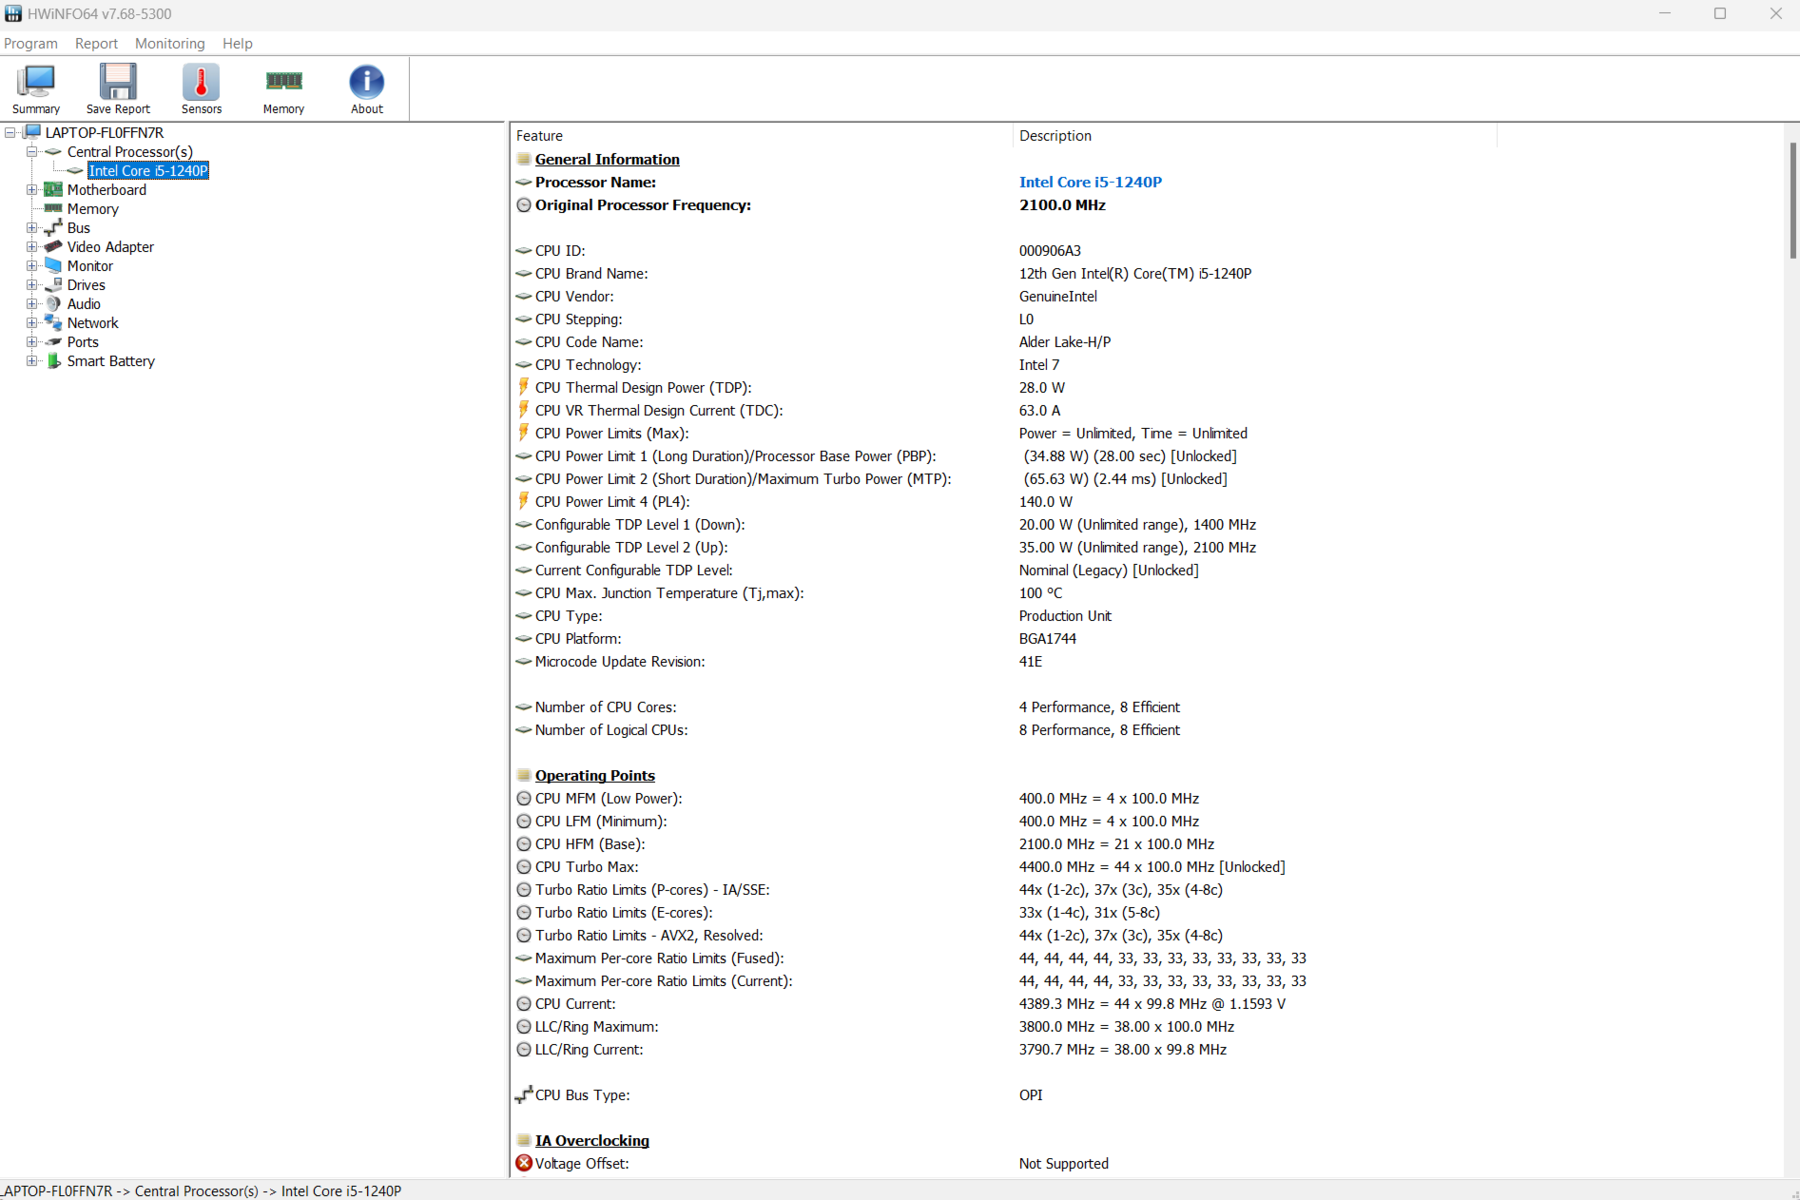Click the lightning icon beside CPU Thermal Design Power

523,387
